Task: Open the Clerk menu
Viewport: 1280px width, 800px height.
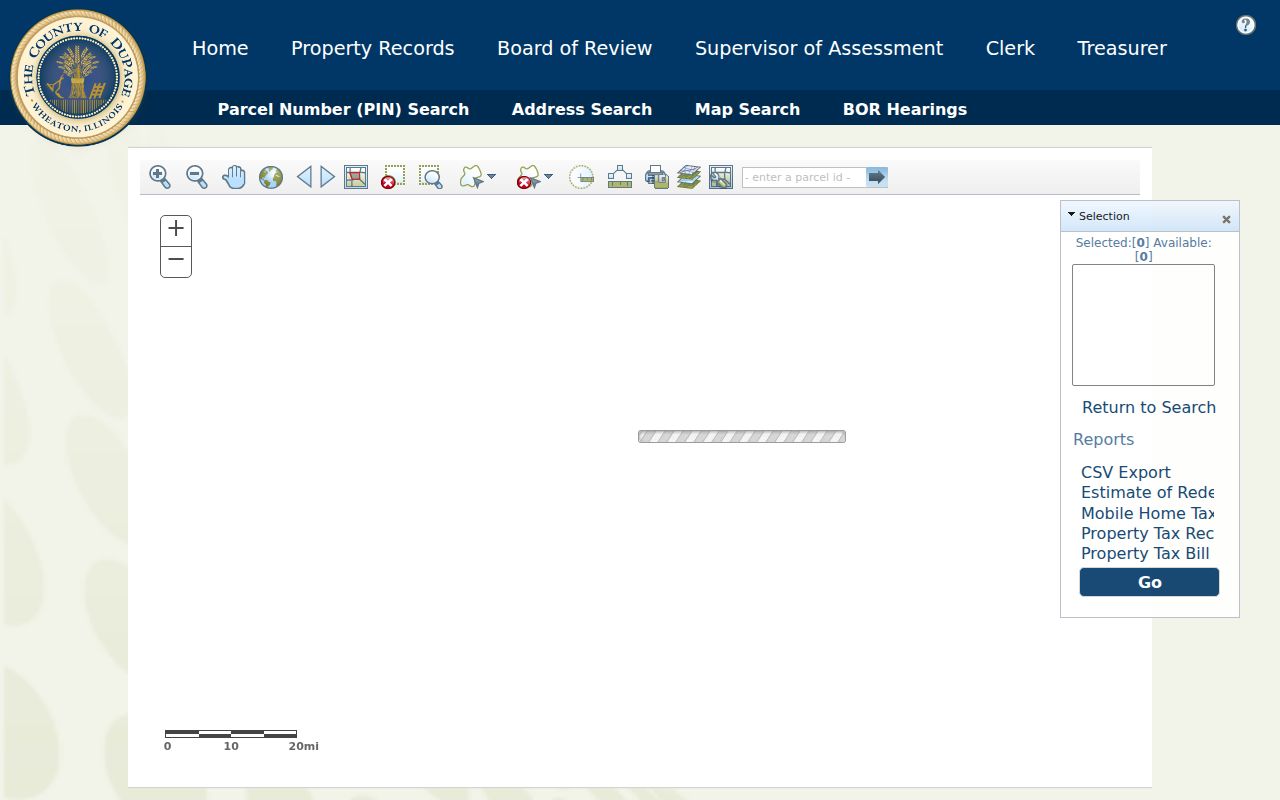Action: click(x=1010, y=48)
